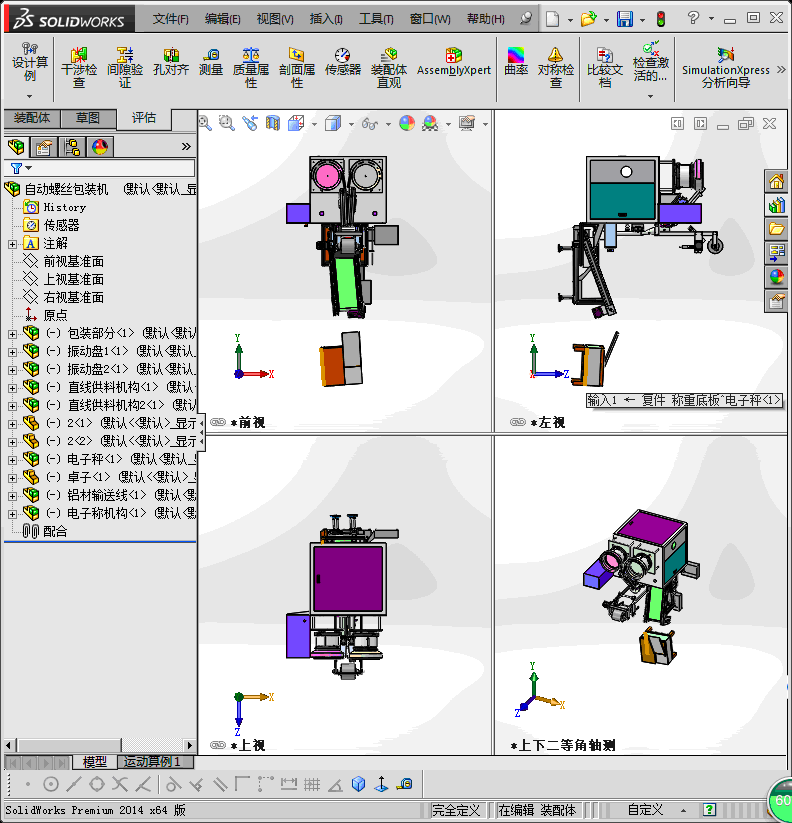The image size is (792, 823).
Task: Open the 视图(V) menu
Action: 275,19
